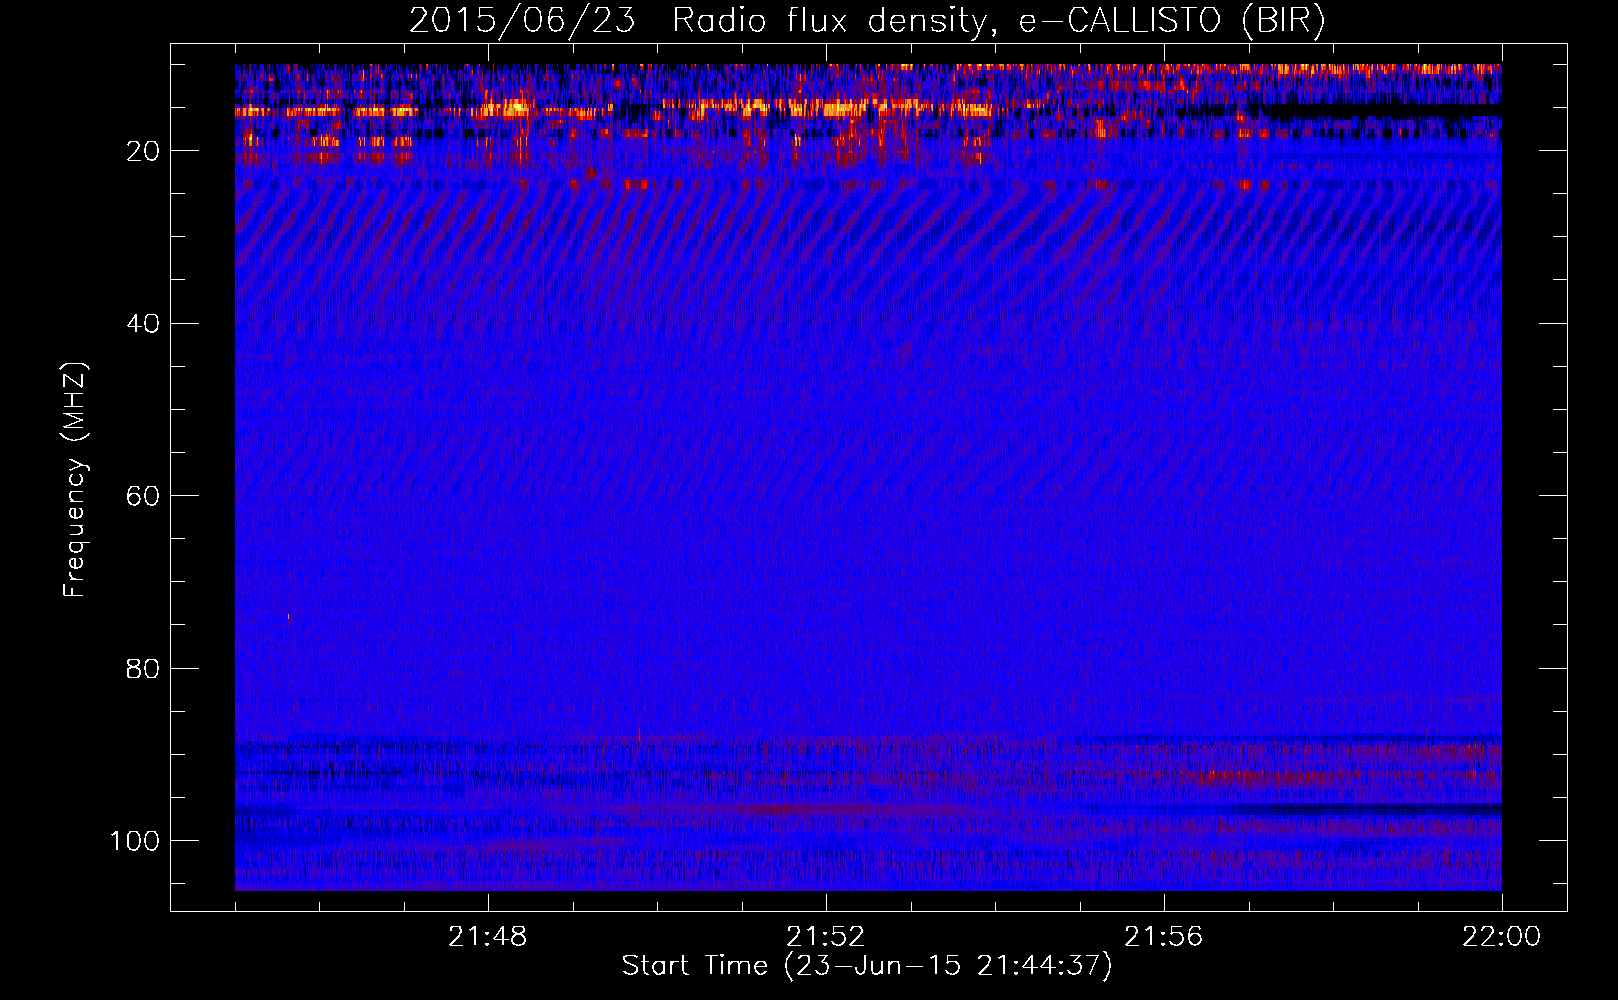Click the 22:00 time tick label
The width and height of the screenshot is (1618, 1000).
pyautogui.click(x=1501, y=937)
